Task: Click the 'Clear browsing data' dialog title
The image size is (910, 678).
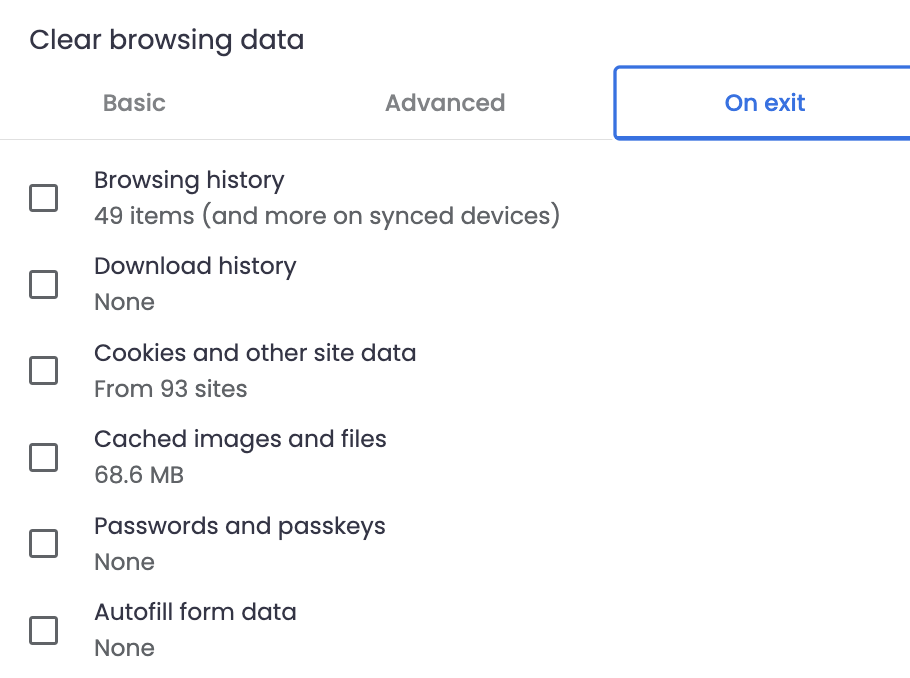Action: tap(166, 40)
